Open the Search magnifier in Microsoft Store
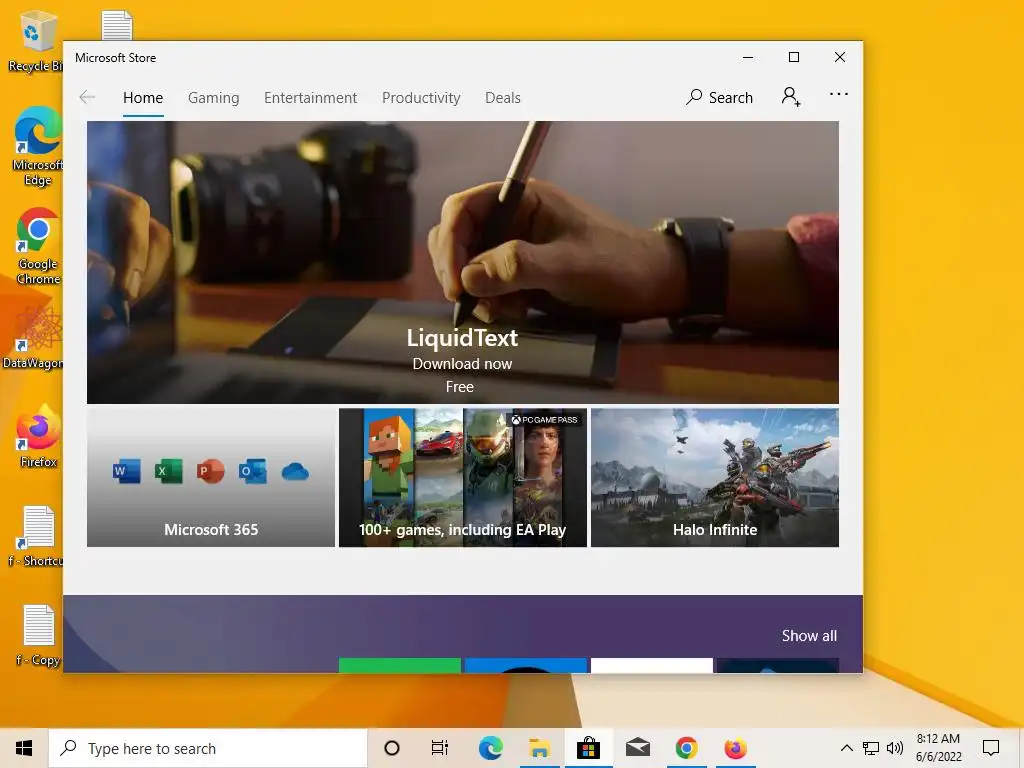The height and width of the screenshot is (768, 1024). [719, 97]
